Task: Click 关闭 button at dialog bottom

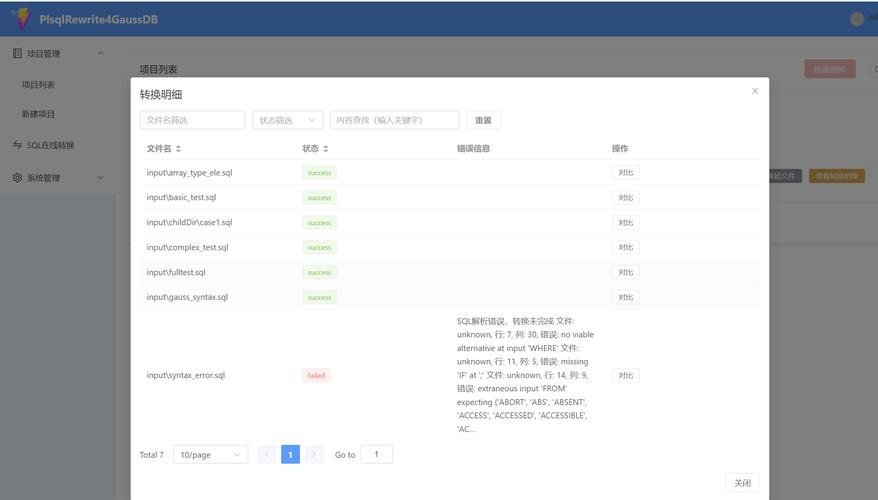Action: [x=742, y=483]
